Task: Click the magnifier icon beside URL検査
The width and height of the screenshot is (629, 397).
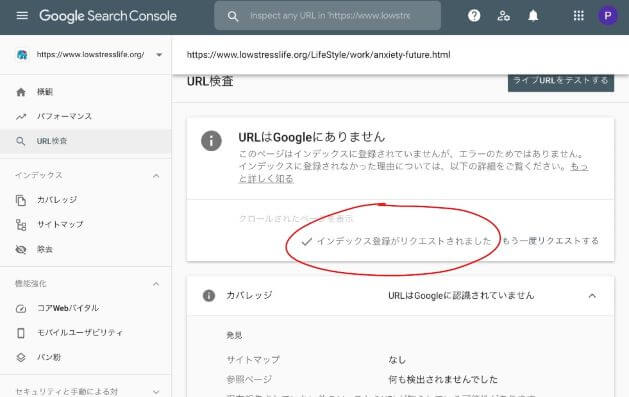Action: tap(20, 141)
